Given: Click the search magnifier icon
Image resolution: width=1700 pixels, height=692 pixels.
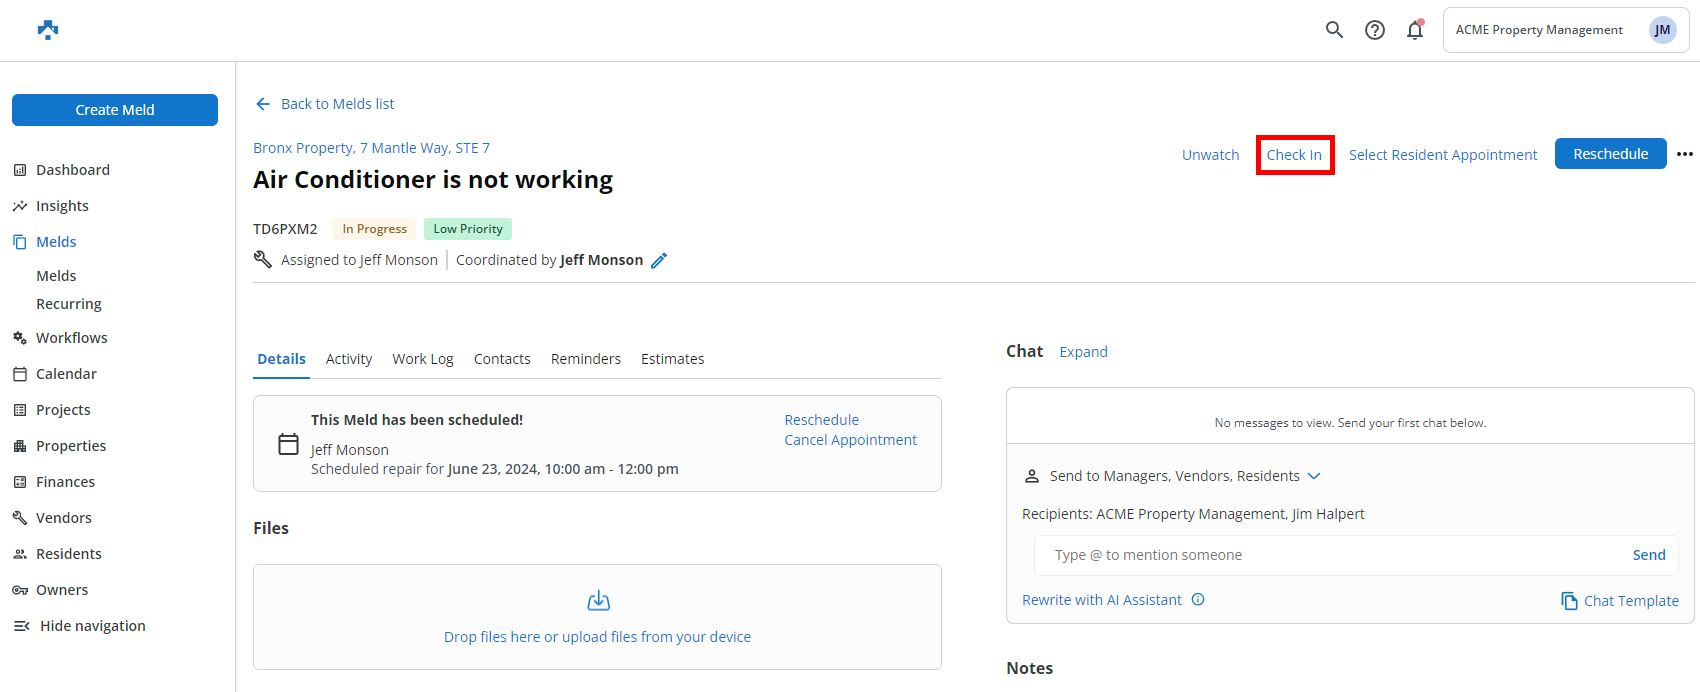Looking at the screenshot, I should click(1334, 30).
